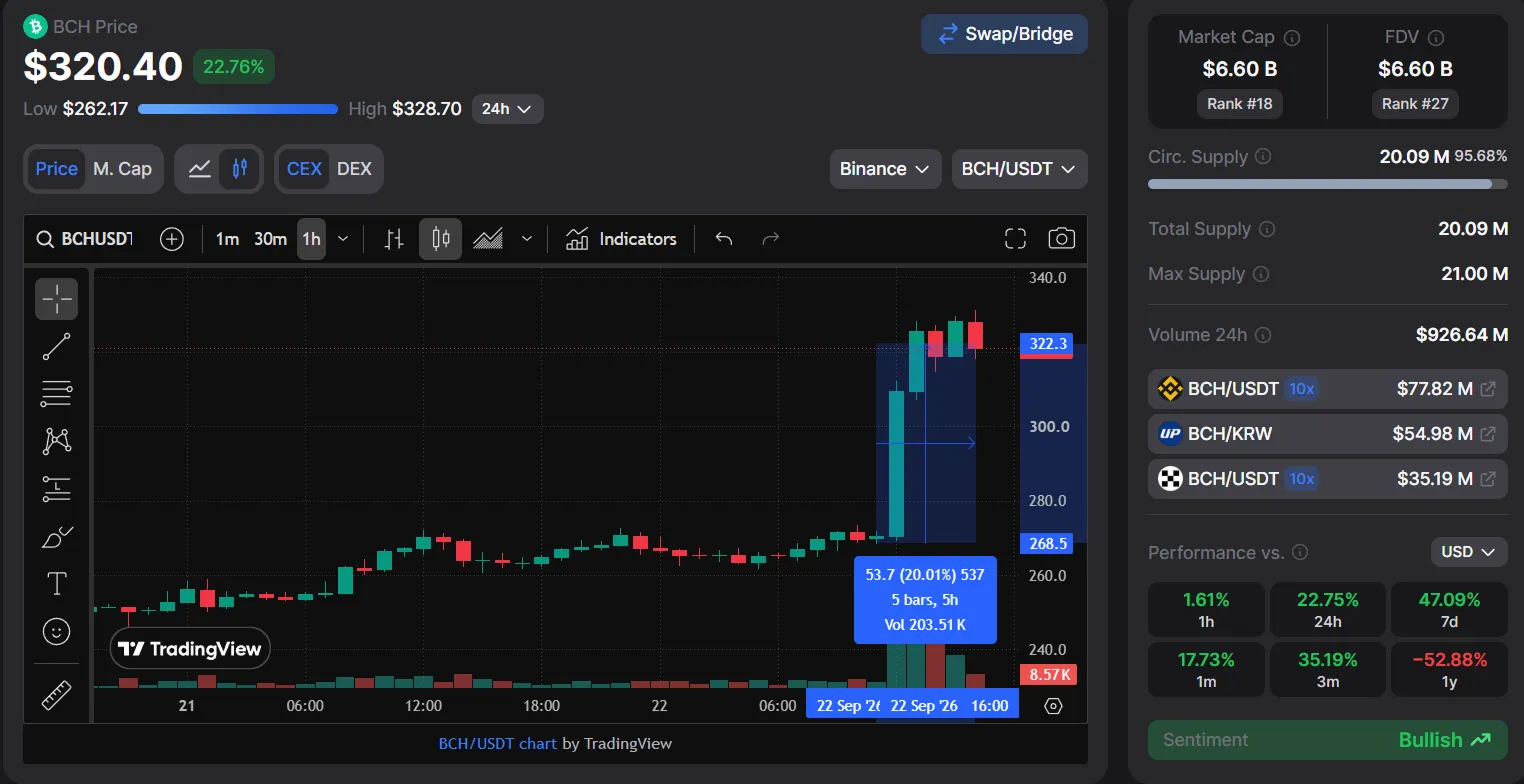Open chart axis settings gear icon
The width and height of the screenshot is (1524, 784).
tap(1053, 706)
